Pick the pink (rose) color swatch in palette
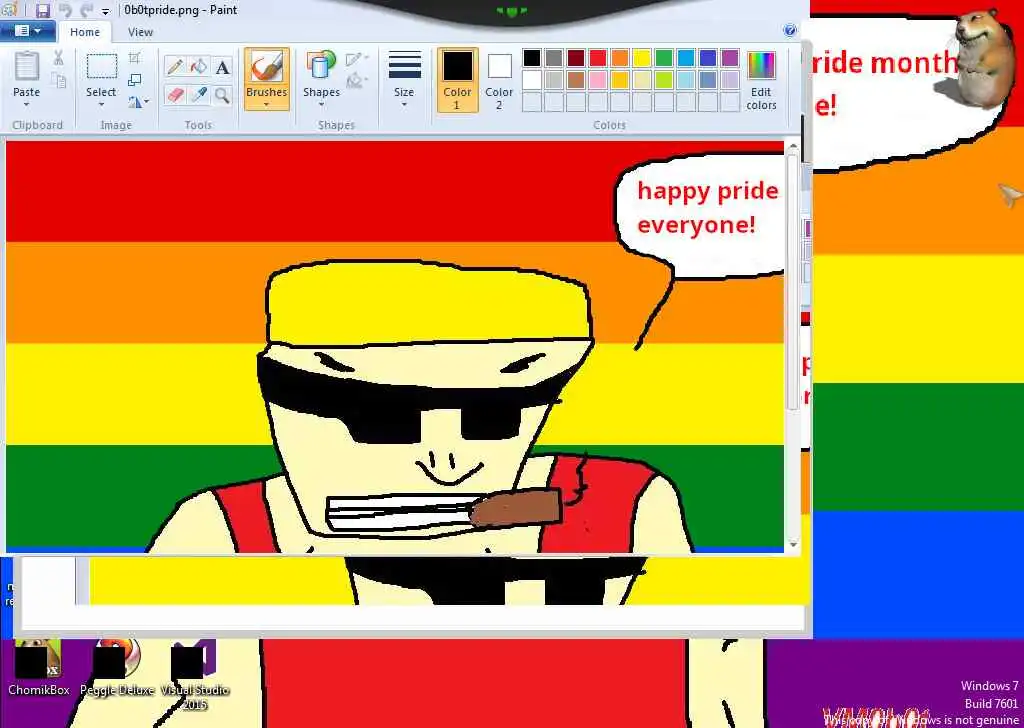Screen dimensions: 1024x728 coord(598,80)
